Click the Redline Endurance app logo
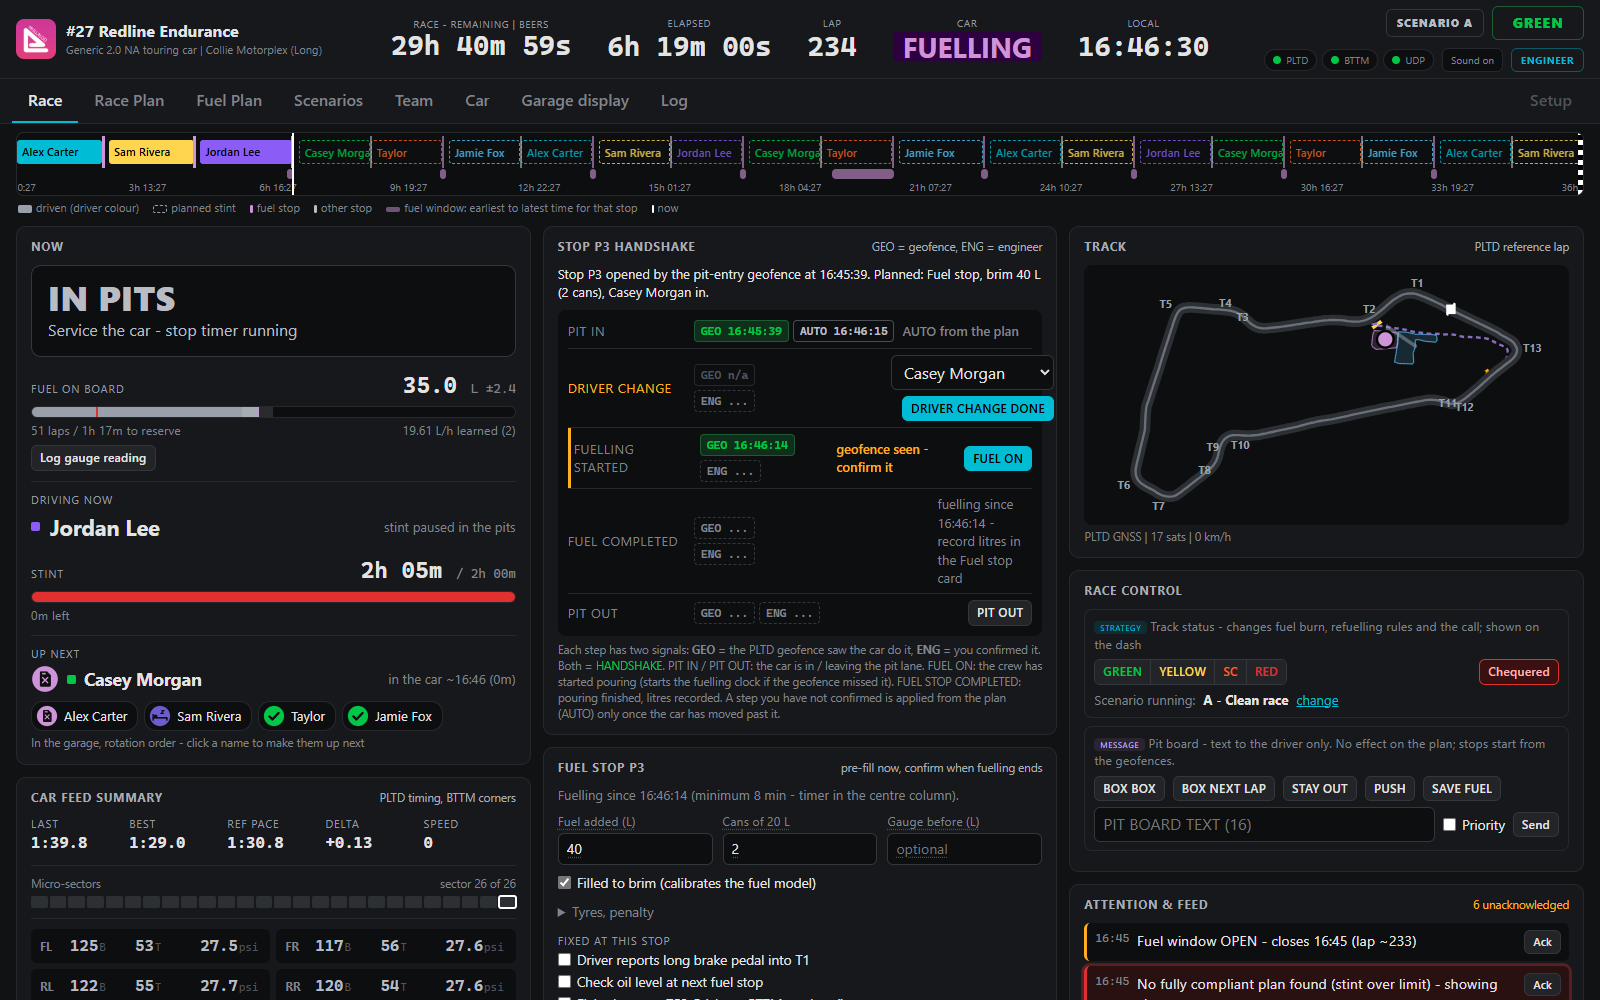Image resolution: width=1600 pixels, height=1000 pixels. pyautogui.click(x=36, y=40)
